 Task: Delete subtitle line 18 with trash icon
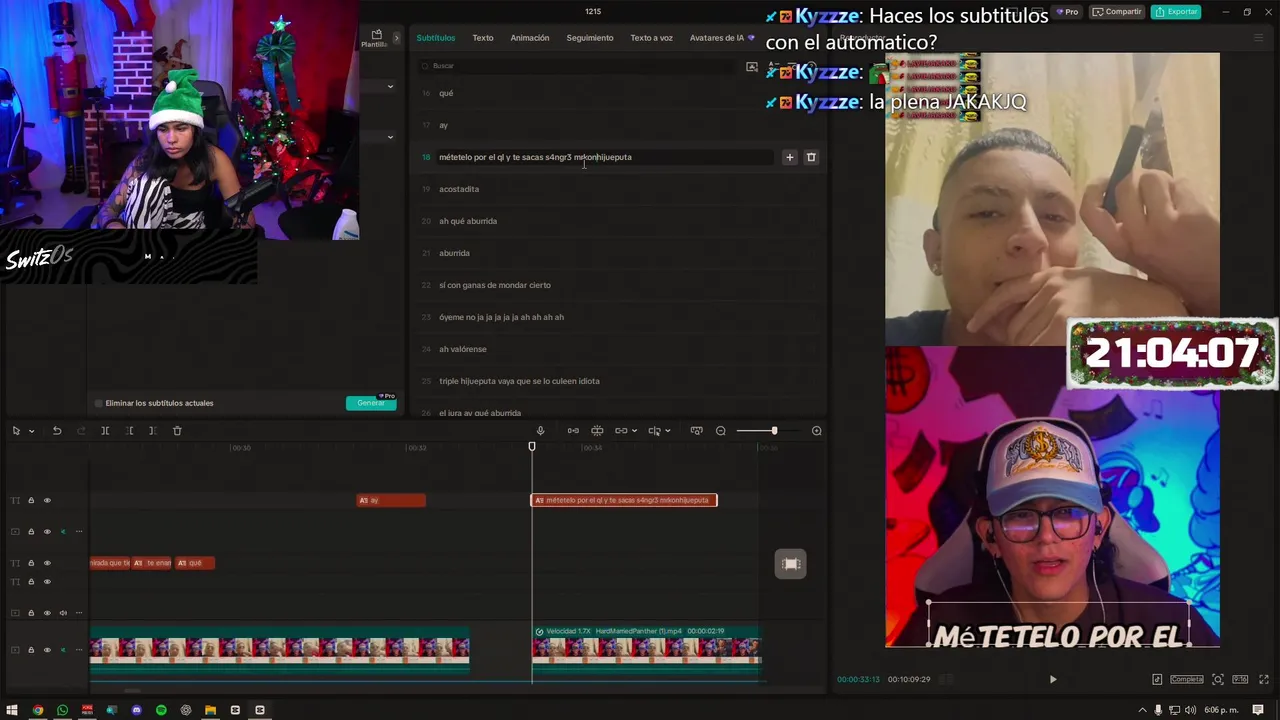coord(811,157)
